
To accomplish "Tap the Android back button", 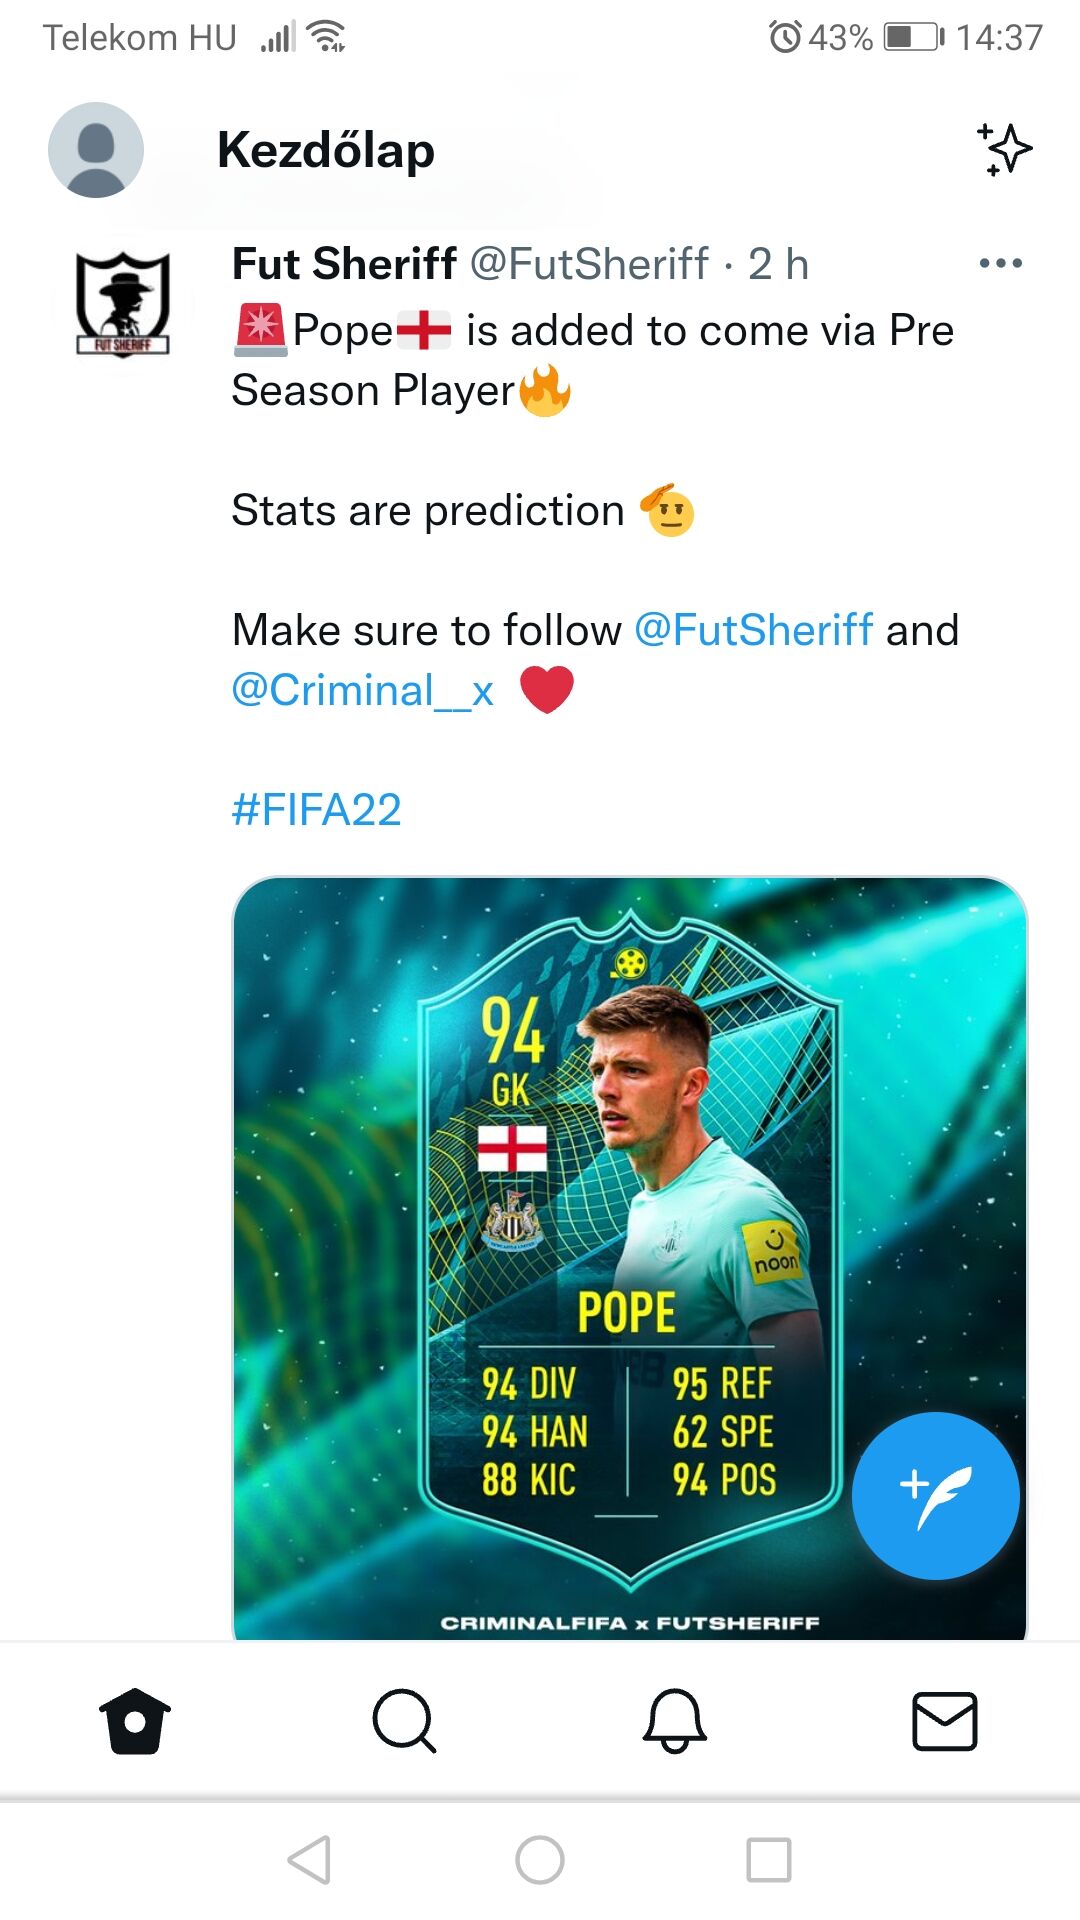I will 309,1860.
